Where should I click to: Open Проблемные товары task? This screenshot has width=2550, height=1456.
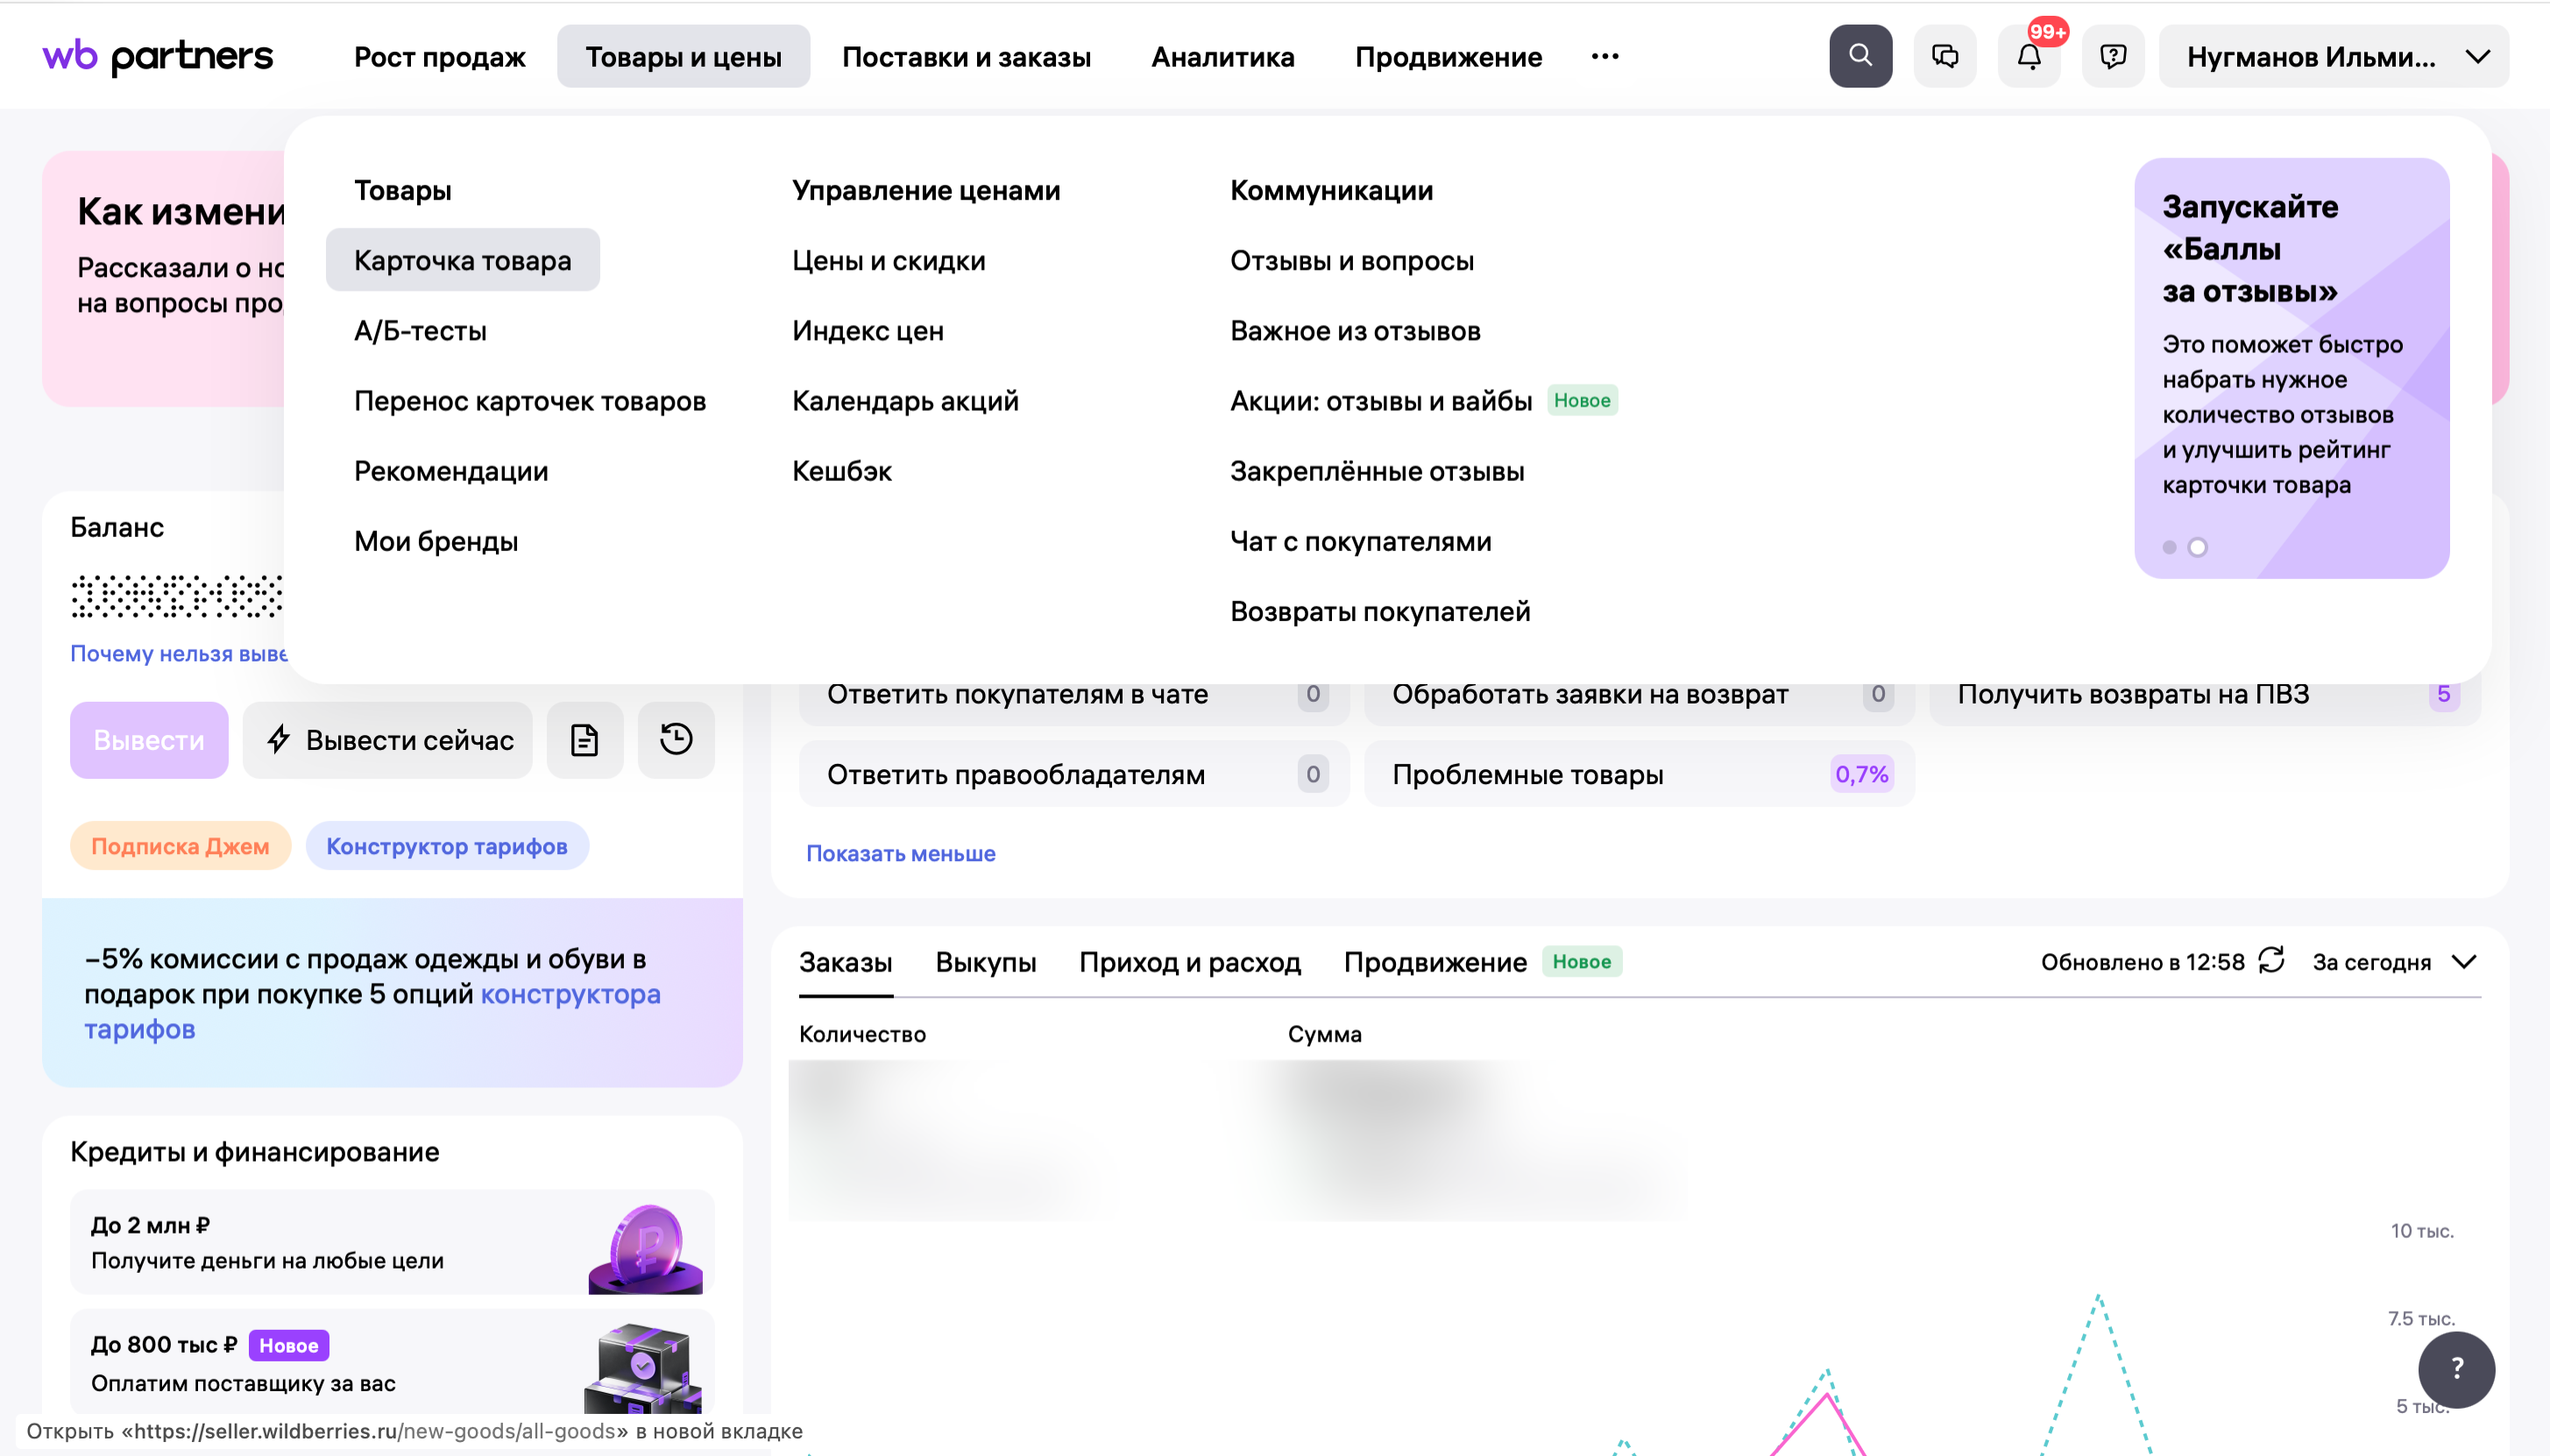click(x=1639, y=774)
